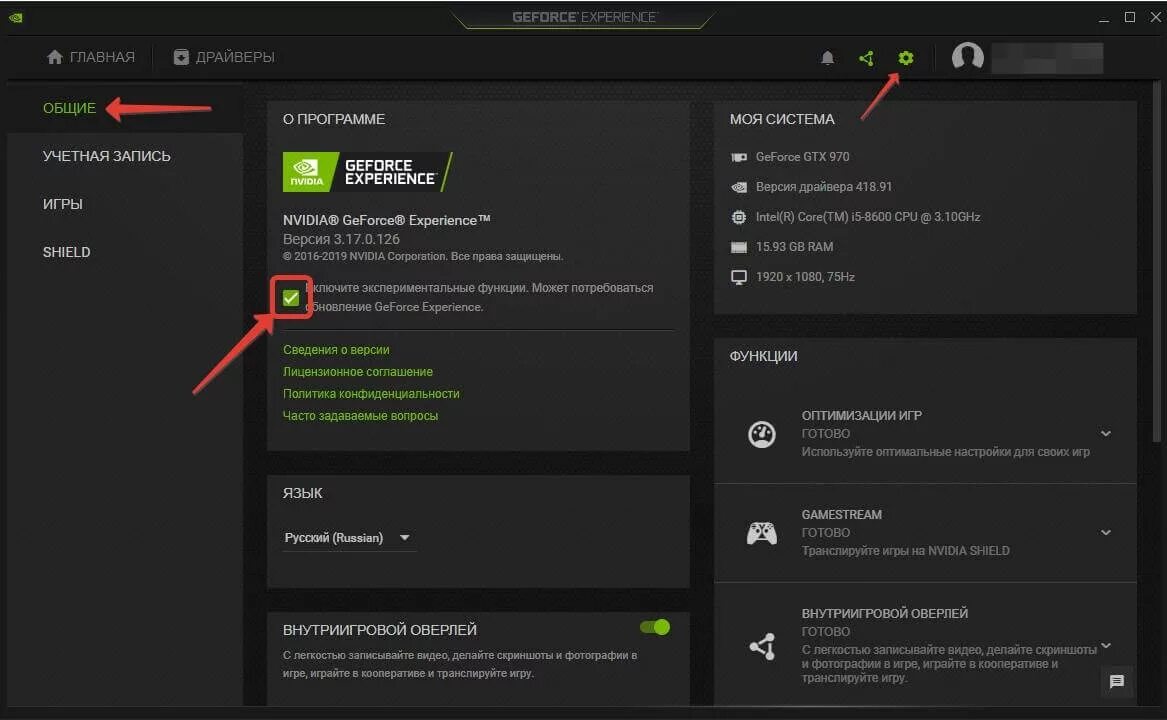
Task: Click the ОПТИМИЗАЦИИ ИГР title
Action: point(861,415)
